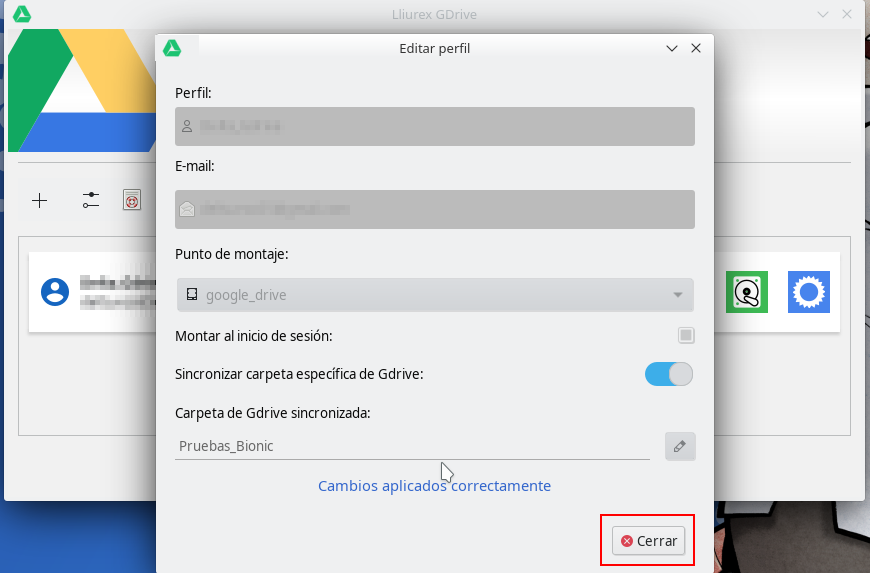This screenshot has height=573, width=870.
Task: Click the large Google Drive logo
Action: tap(80, 95)
